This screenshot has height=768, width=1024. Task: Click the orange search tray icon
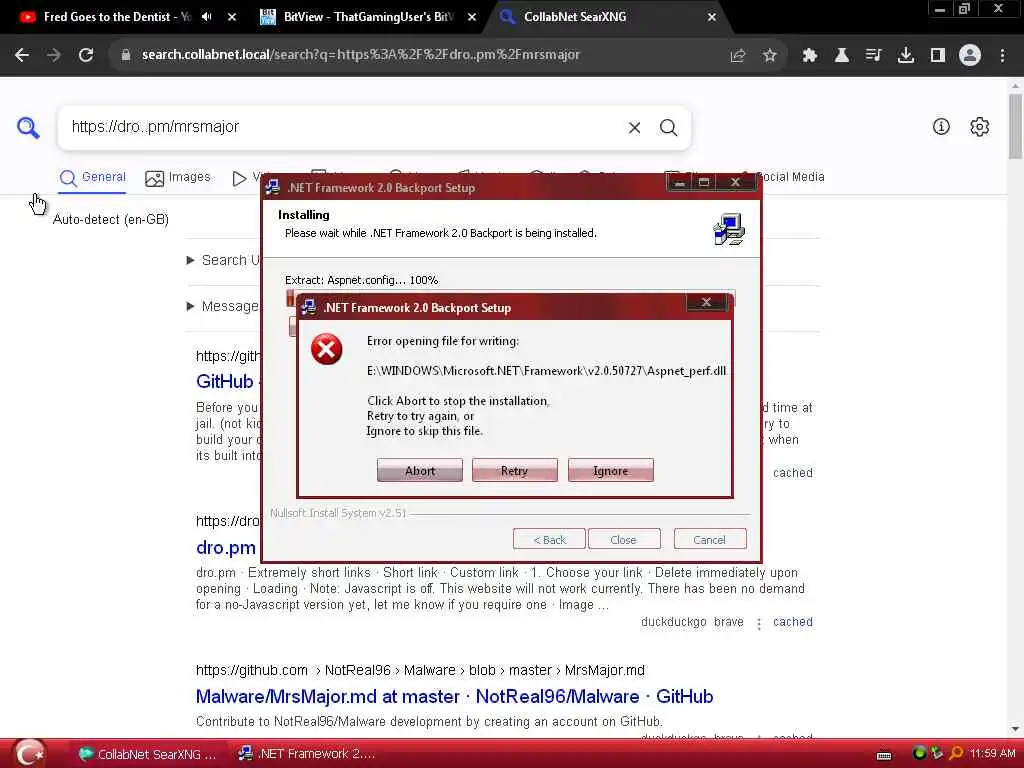(956, 753)
